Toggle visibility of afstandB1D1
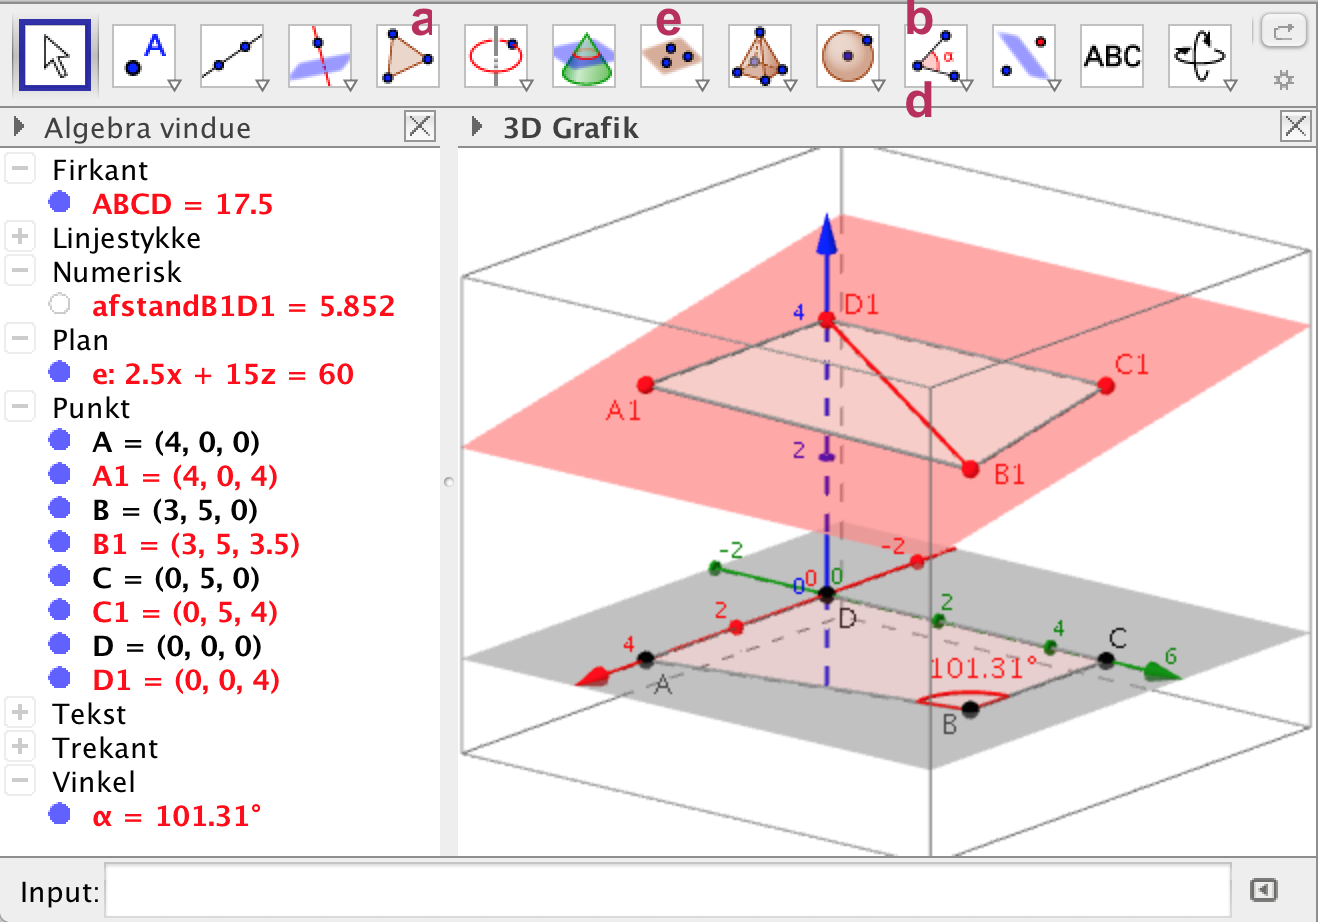1318x922 pixels. coord(60,304)
